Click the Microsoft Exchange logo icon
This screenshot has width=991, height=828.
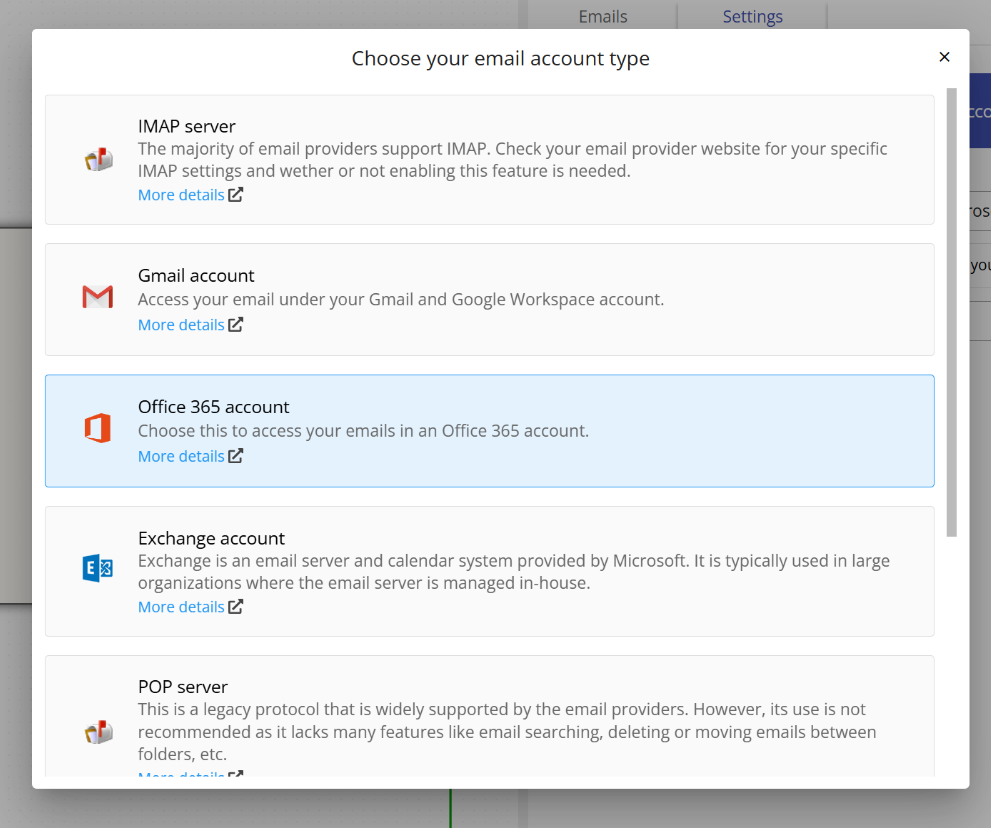[97, 567]
